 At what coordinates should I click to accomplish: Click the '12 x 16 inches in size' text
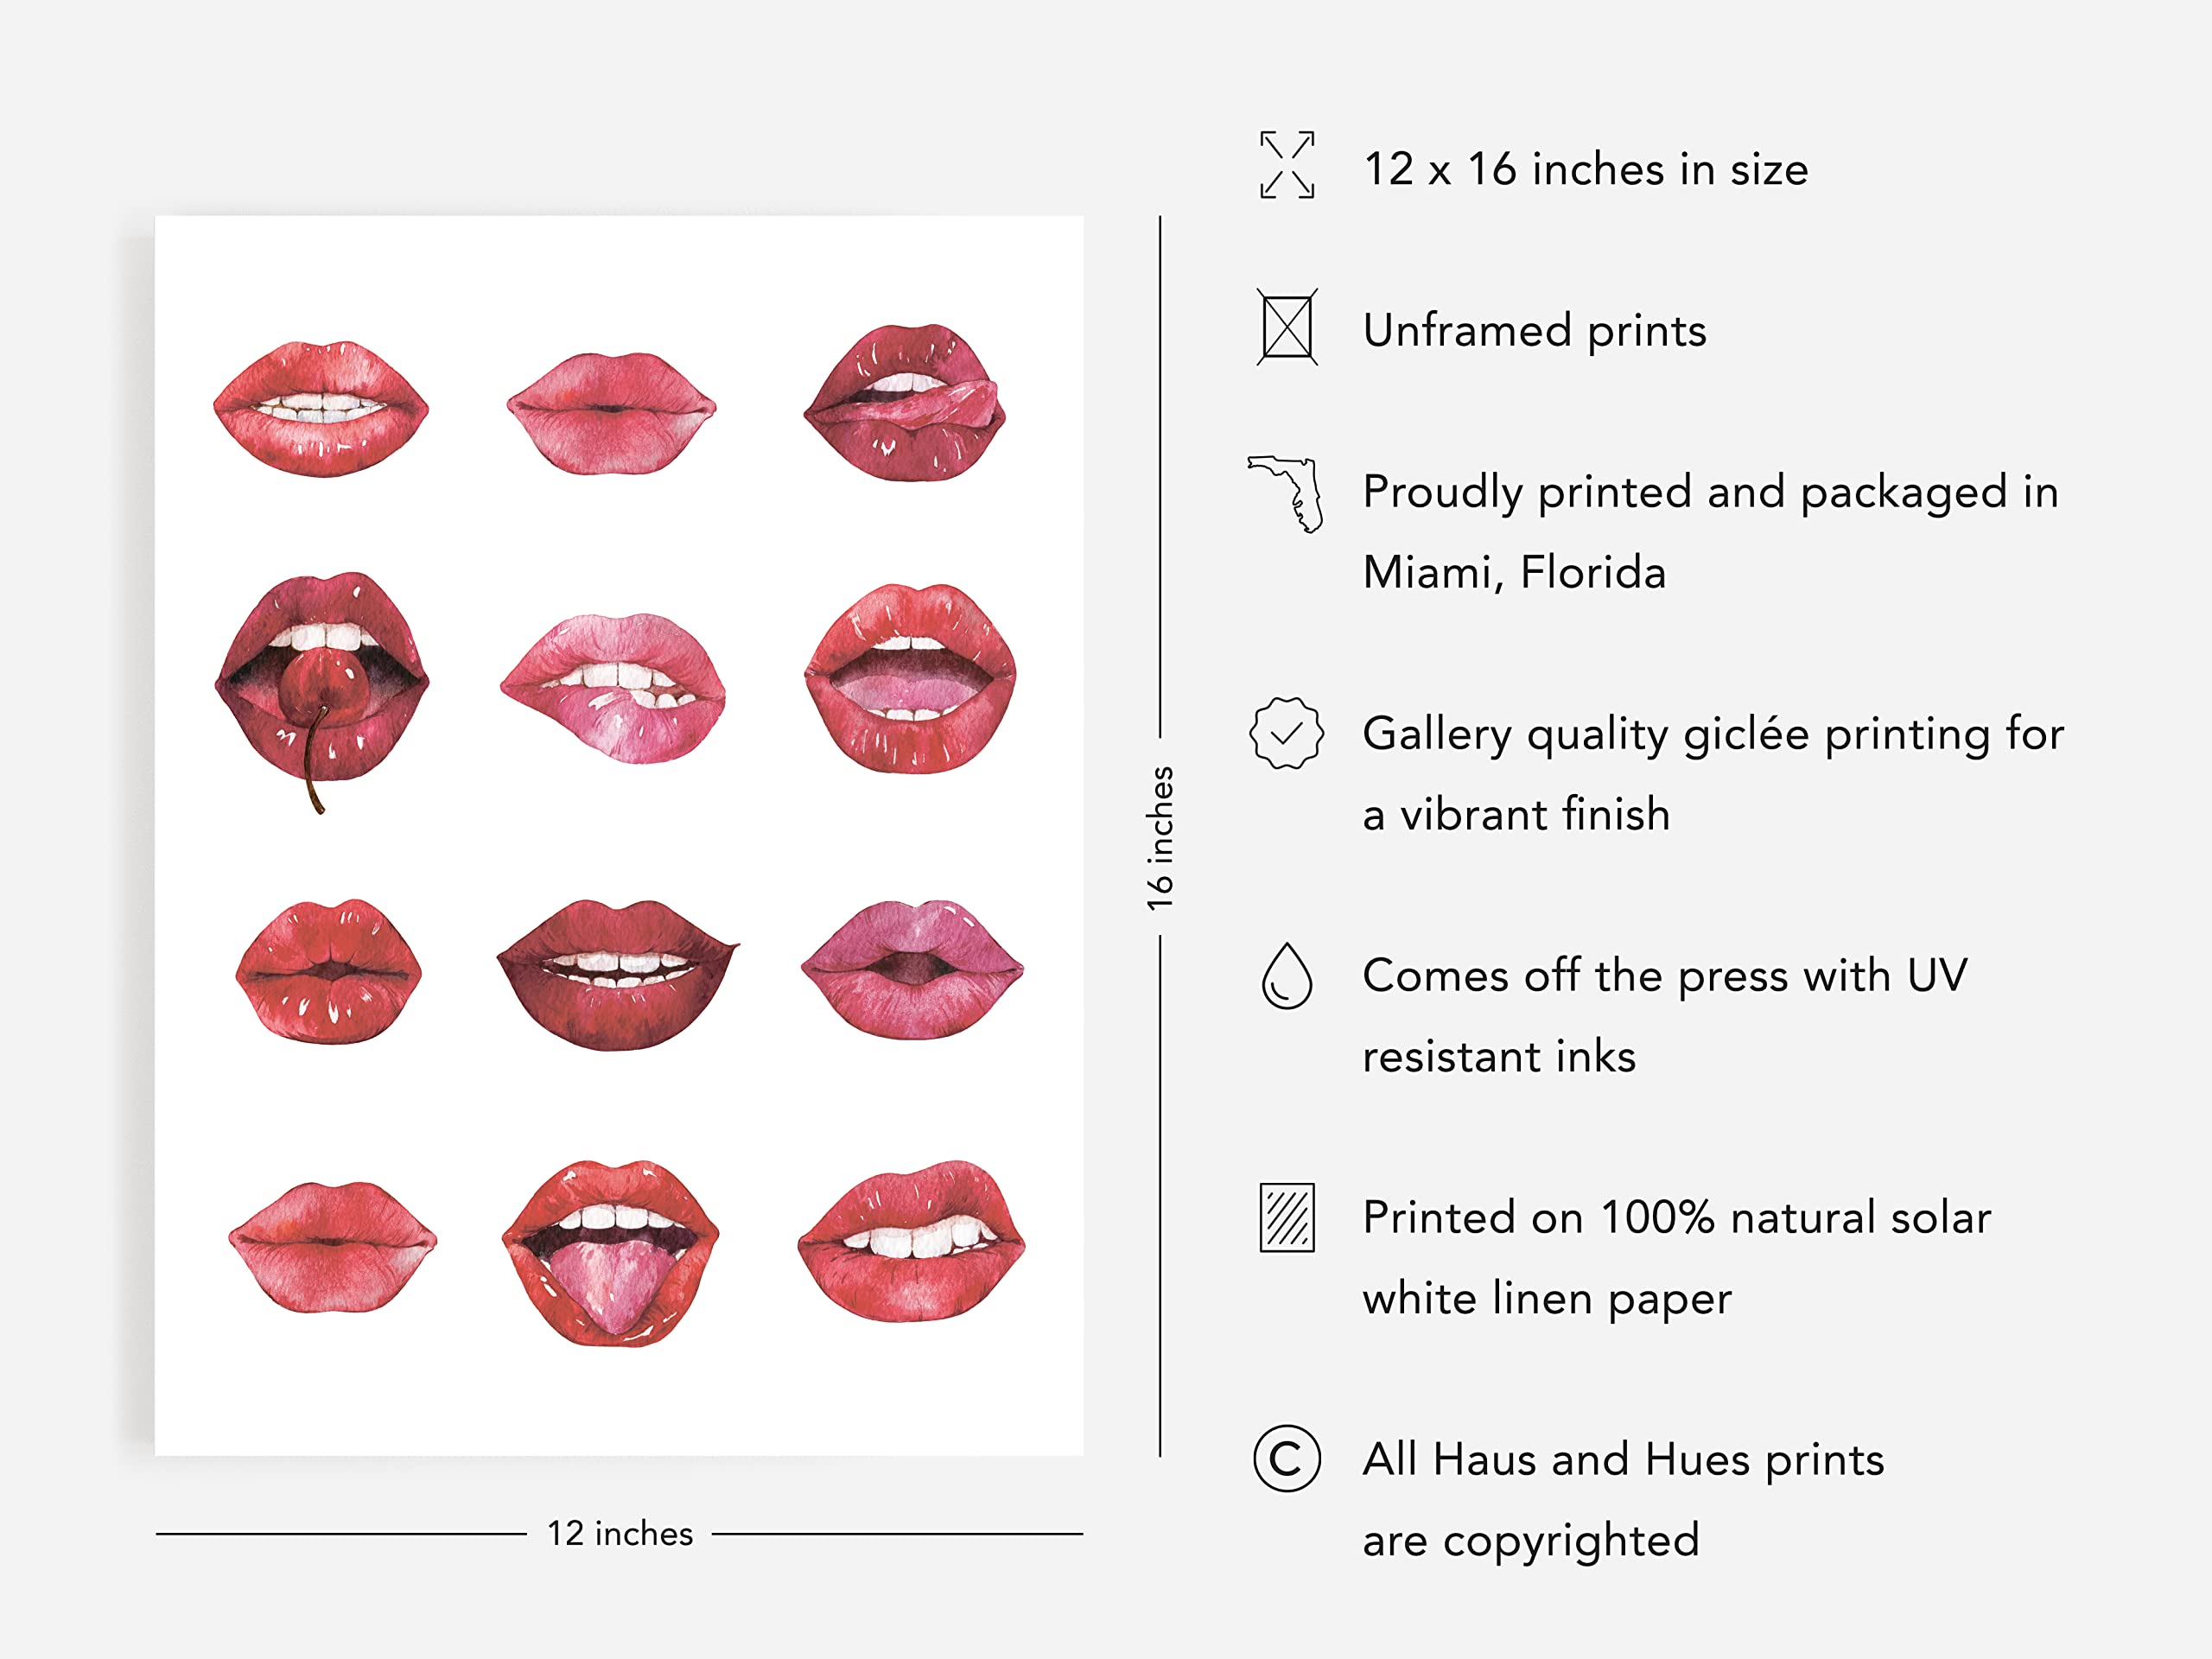(1585, 169)
